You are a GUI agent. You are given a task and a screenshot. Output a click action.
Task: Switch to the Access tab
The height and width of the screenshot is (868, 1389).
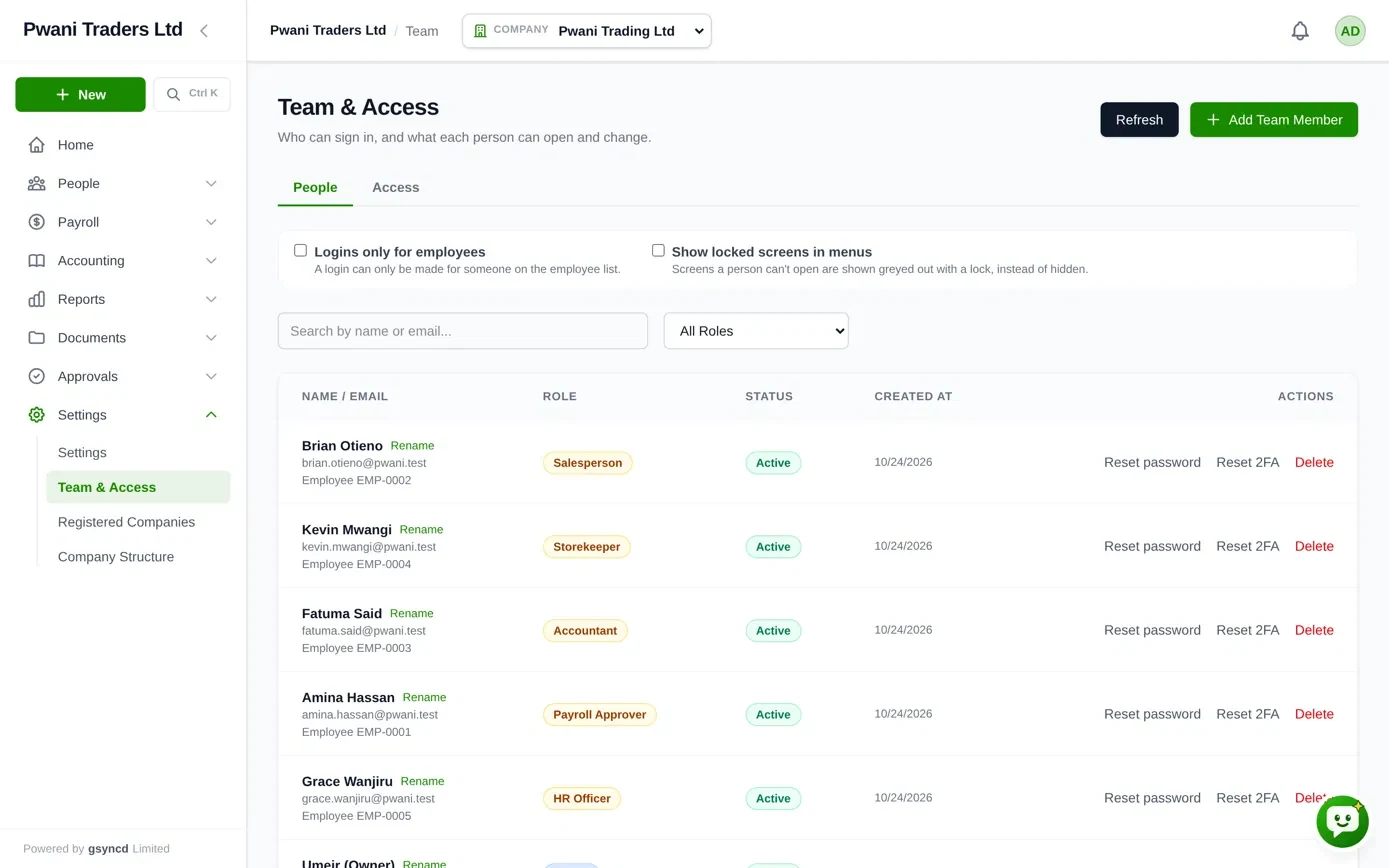(x=396, y=187)
